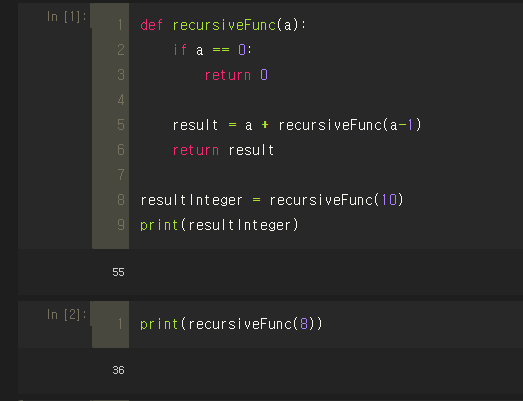Click the output value 36

point(118,370)
